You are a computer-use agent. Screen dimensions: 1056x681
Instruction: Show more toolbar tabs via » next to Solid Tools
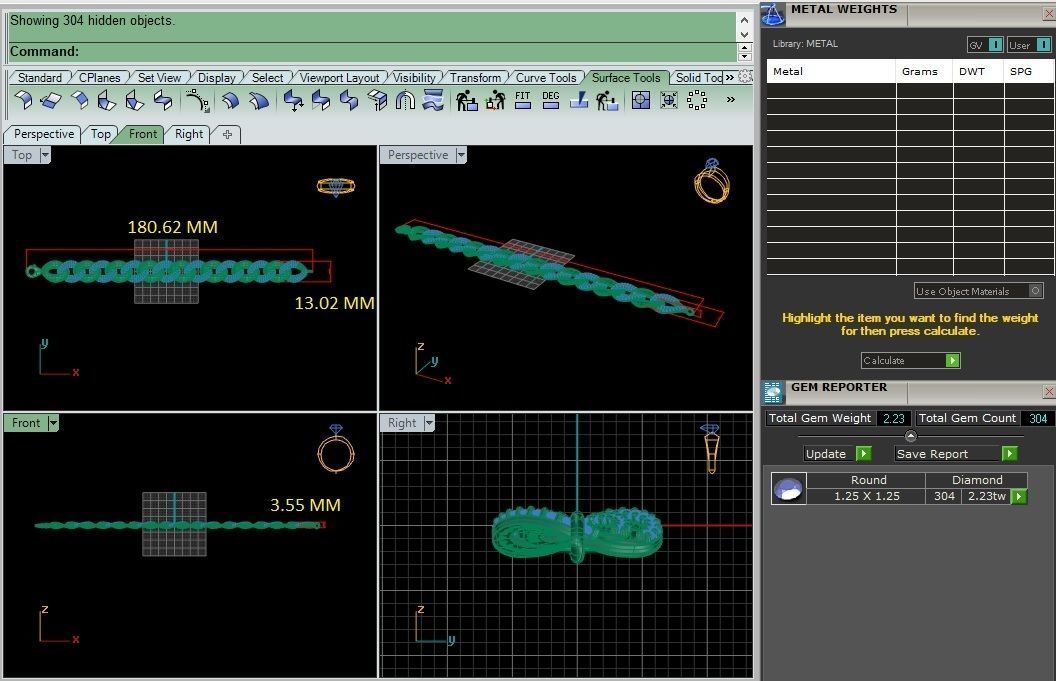click(729, 77)
